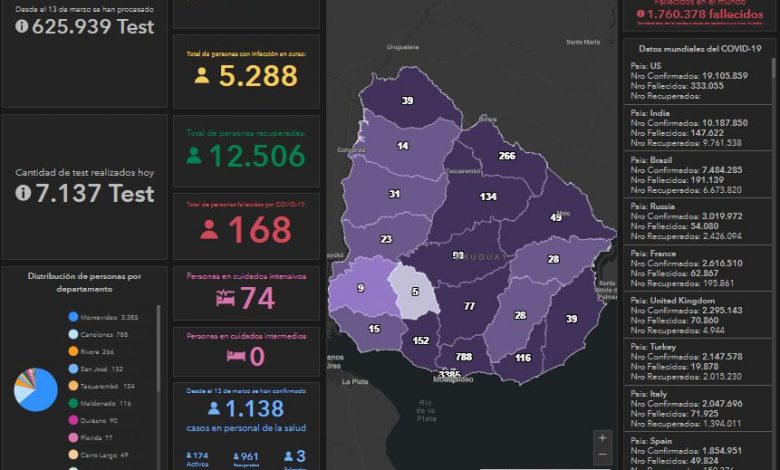Select the orange Rivera legend swatch
This screenshot has width=780, height=470.
coord(74,352)
